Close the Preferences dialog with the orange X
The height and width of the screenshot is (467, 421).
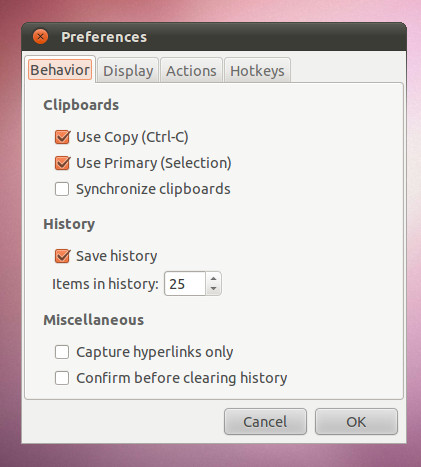coord(41,37)
